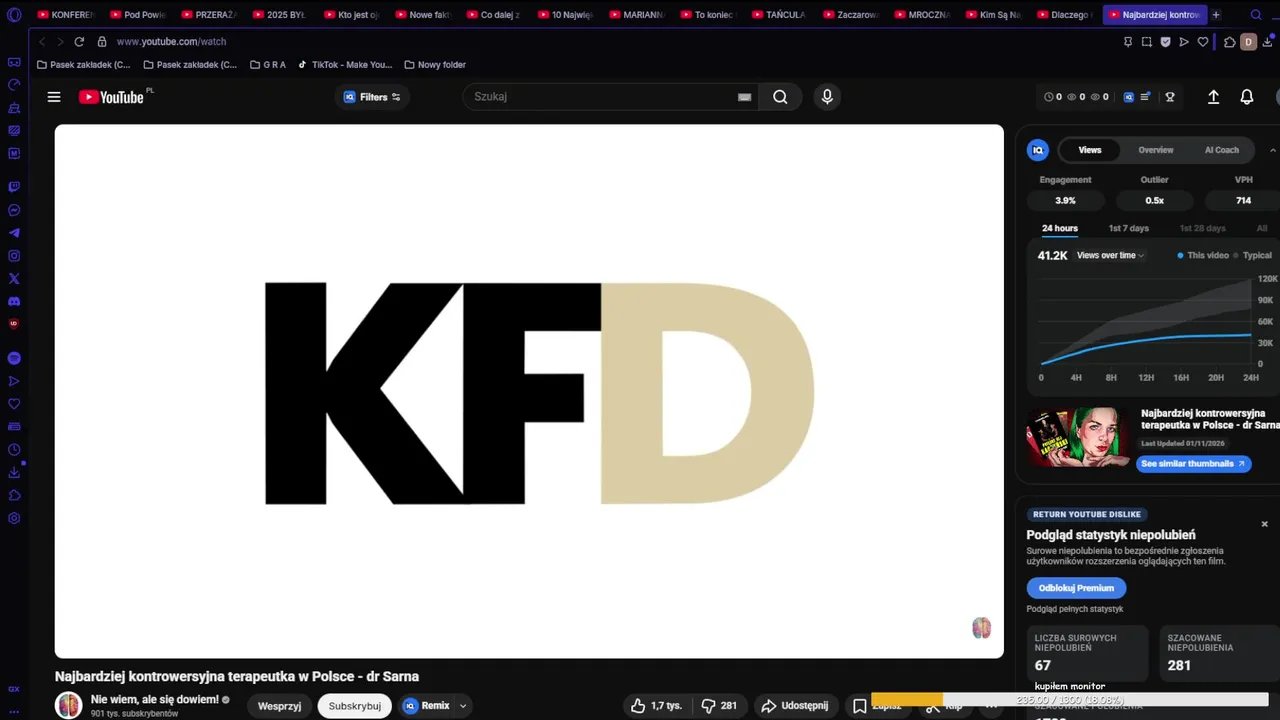This screenshot has height=720, width=1280.
Task: Like the video (1,7 tys.)
Action: tap(656, 705)
